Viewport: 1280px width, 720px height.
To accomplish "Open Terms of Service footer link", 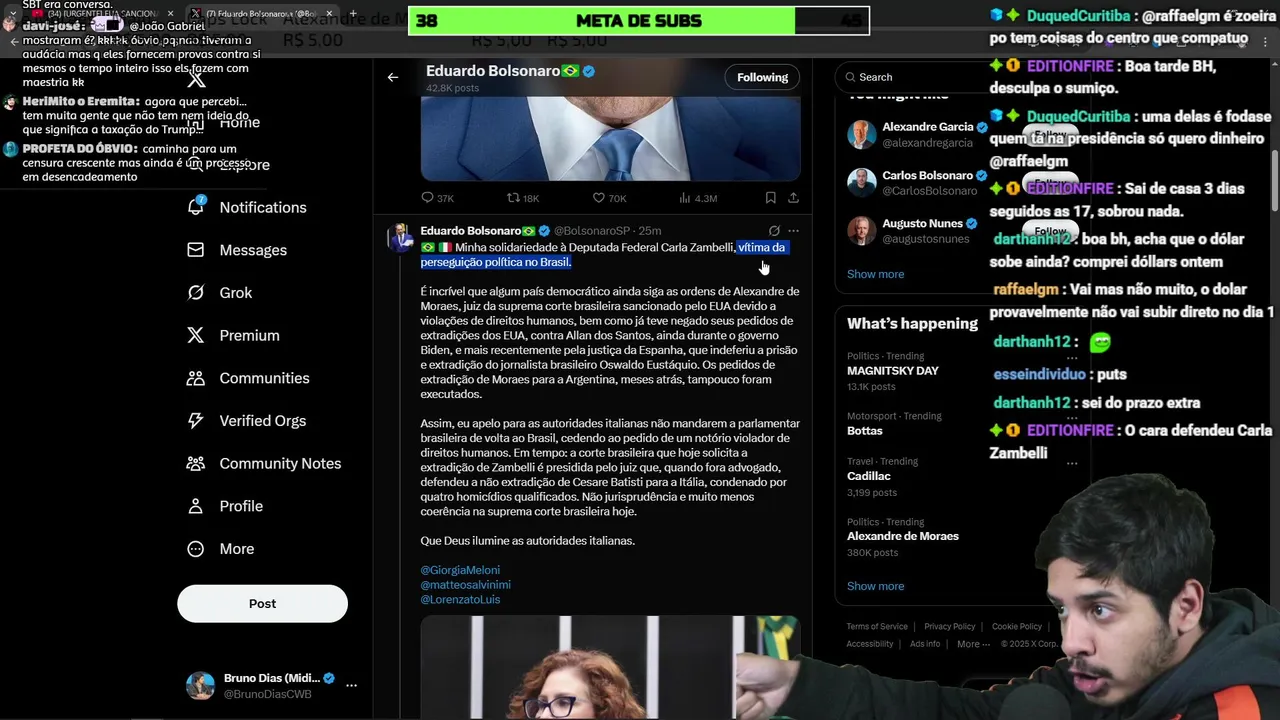I will click(877, 627).
